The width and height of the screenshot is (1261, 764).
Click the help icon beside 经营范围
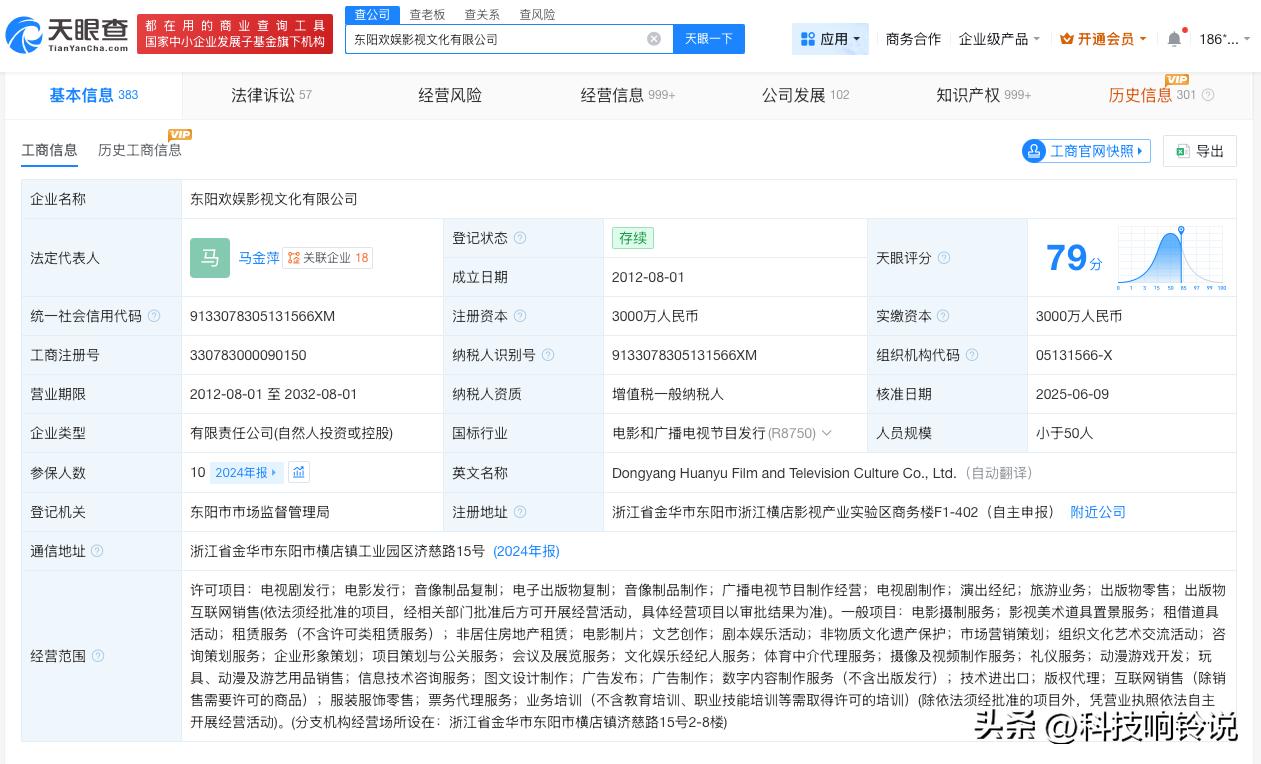click(x=98, y=656)
